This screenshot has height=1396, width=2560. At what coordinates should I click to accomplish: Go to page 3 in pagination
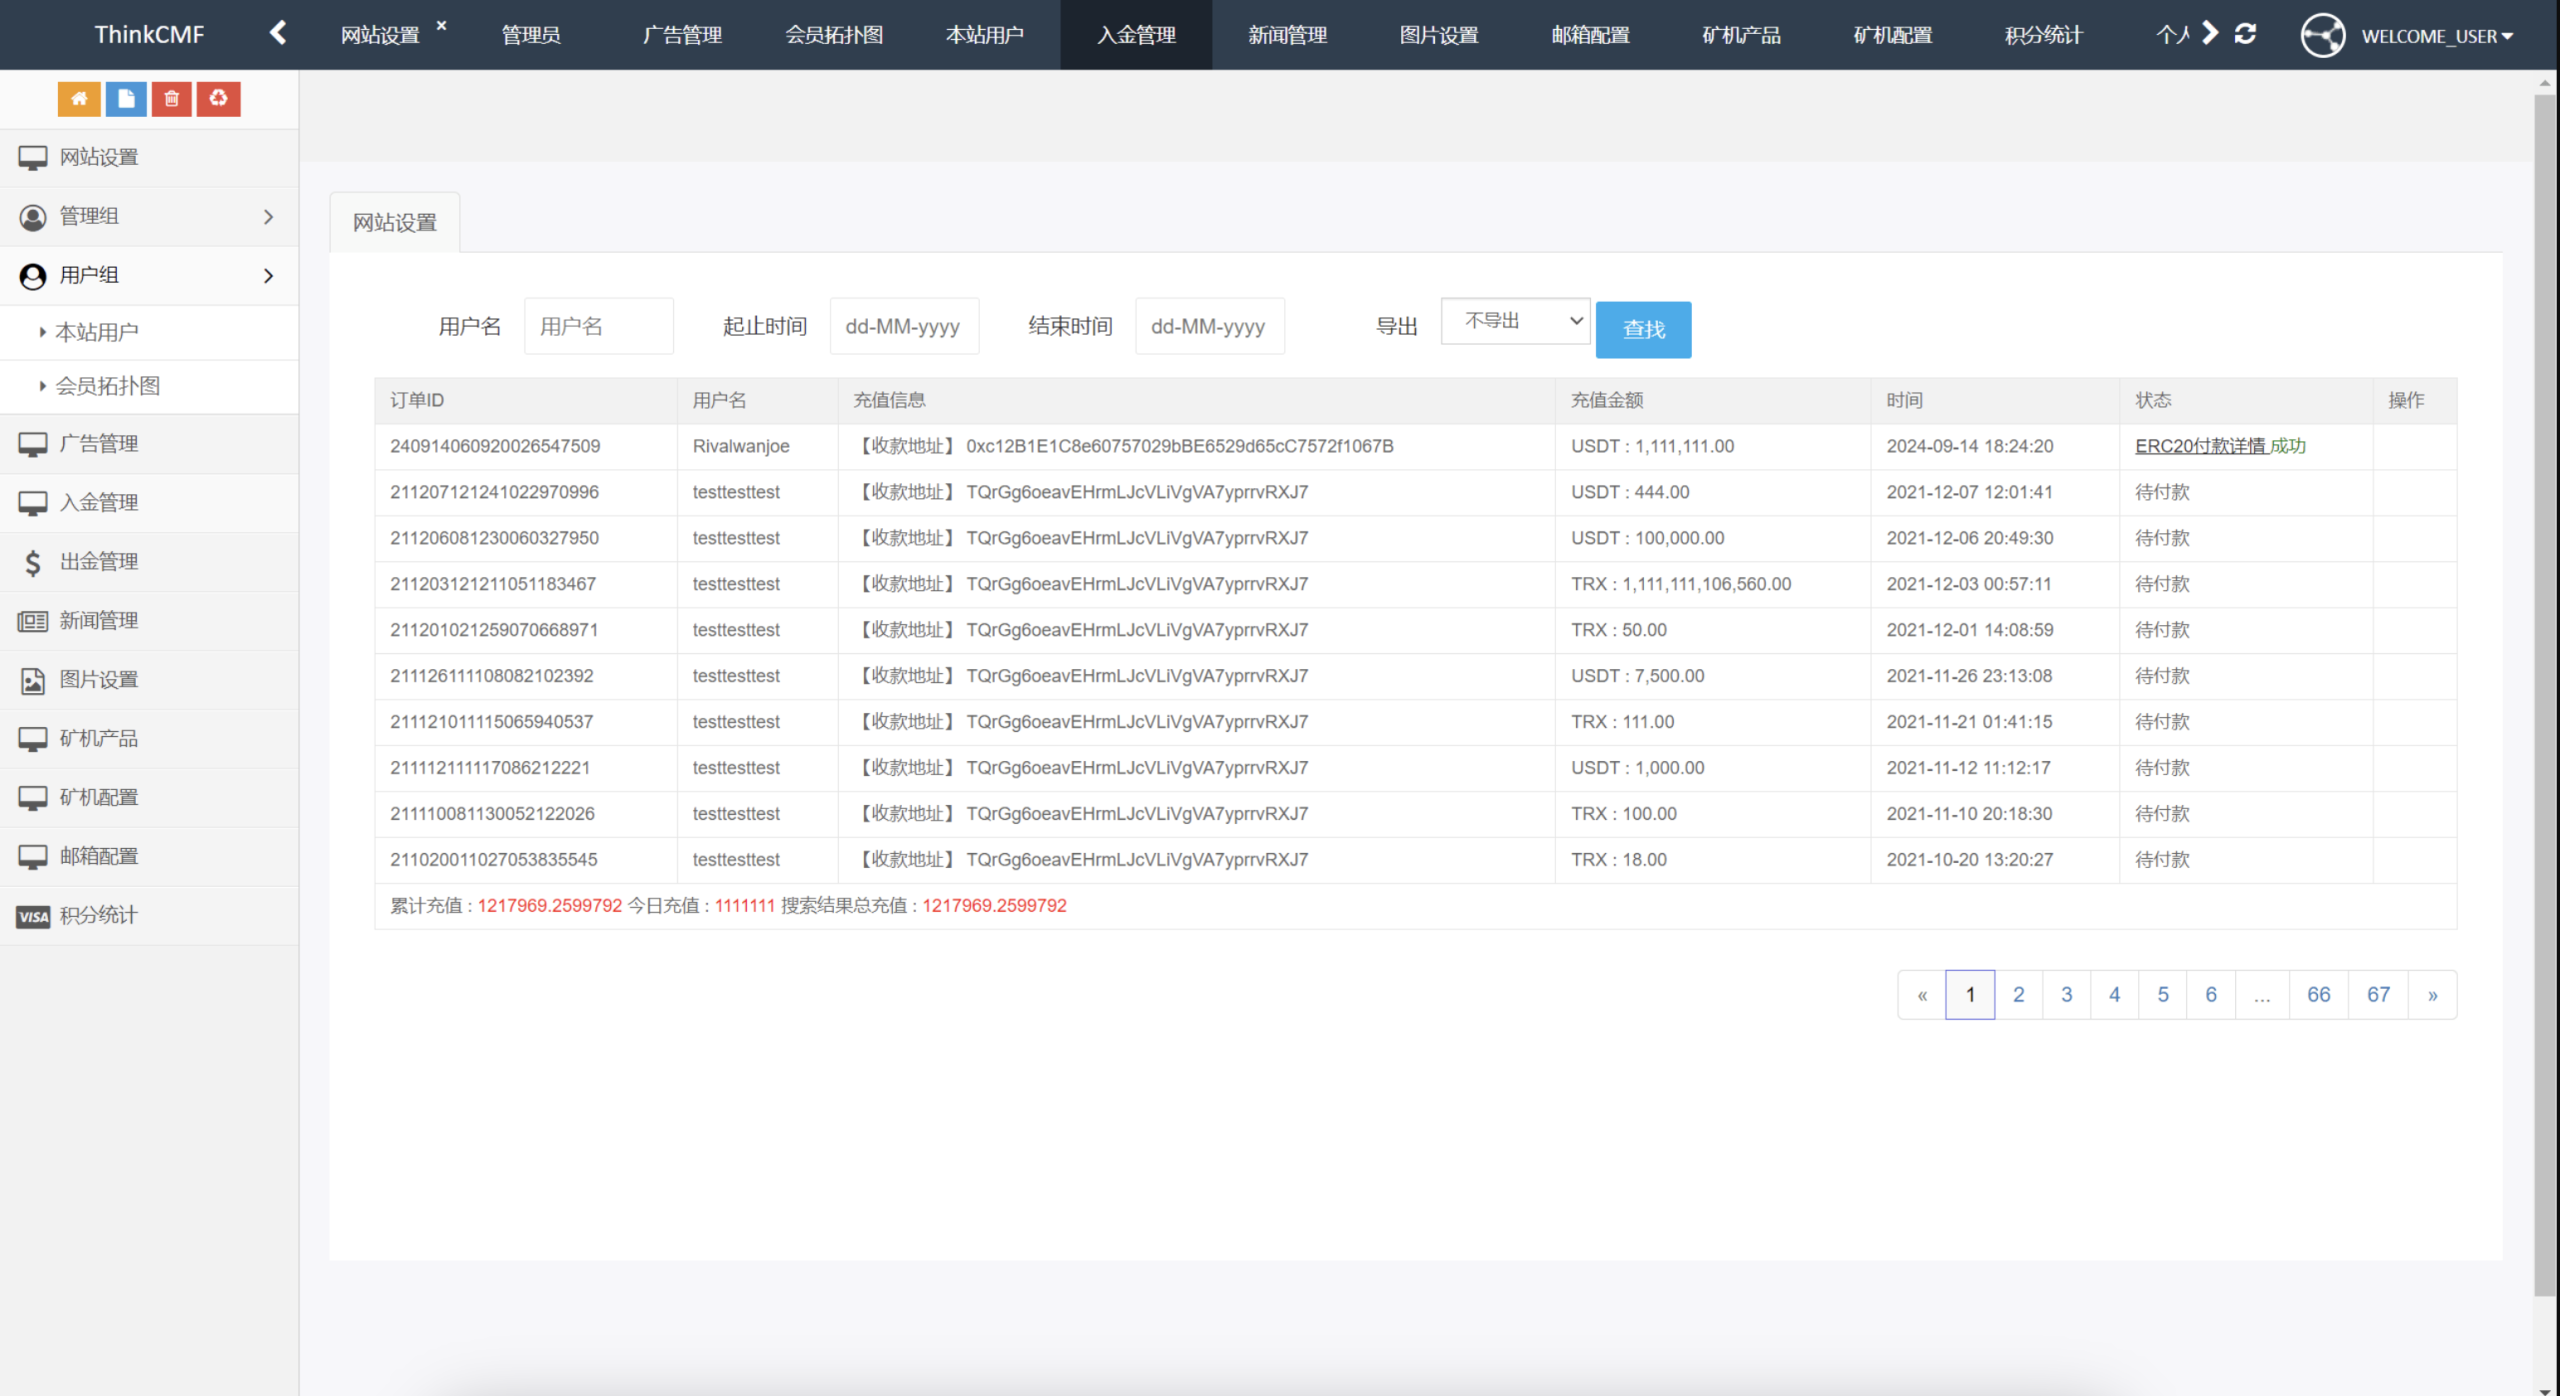(2066, 994)
